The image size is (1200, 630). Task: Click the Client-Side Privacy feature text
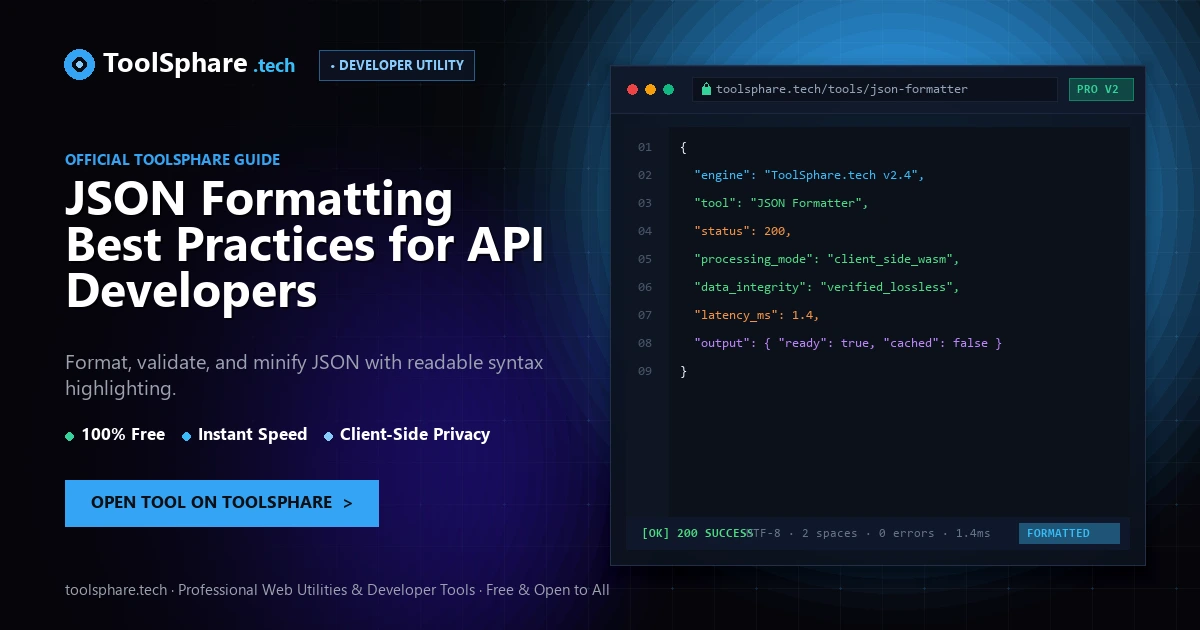pos(415,434)
